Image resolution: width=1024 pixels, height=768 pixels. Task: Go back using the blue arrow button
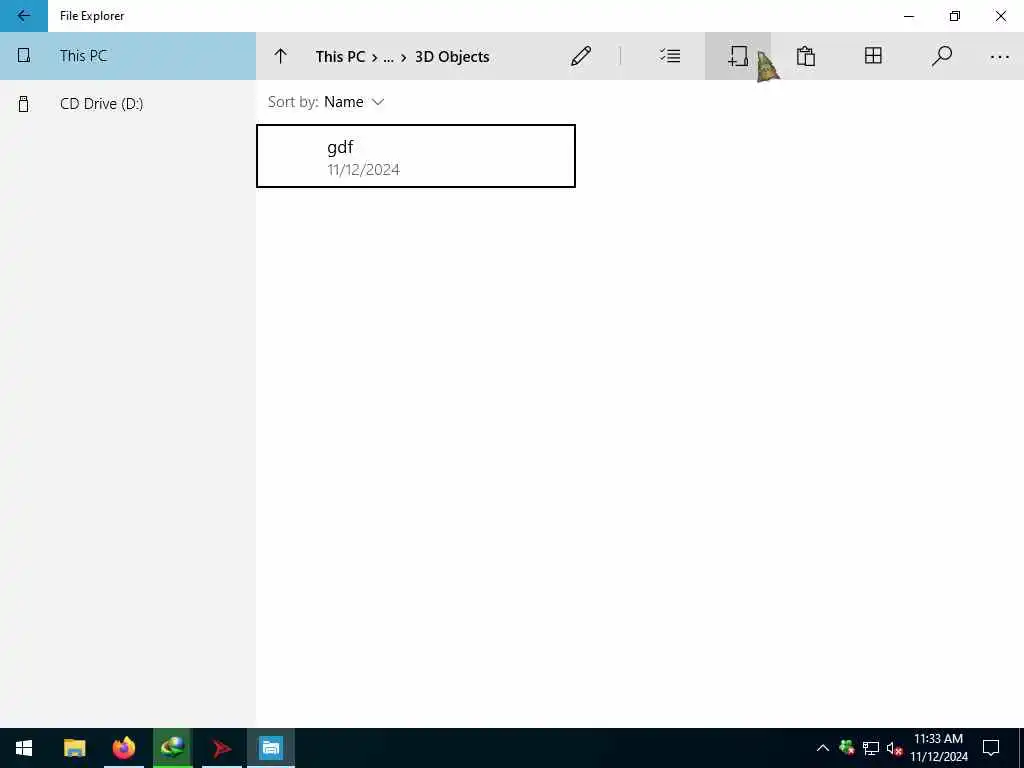tap(24, 16)
